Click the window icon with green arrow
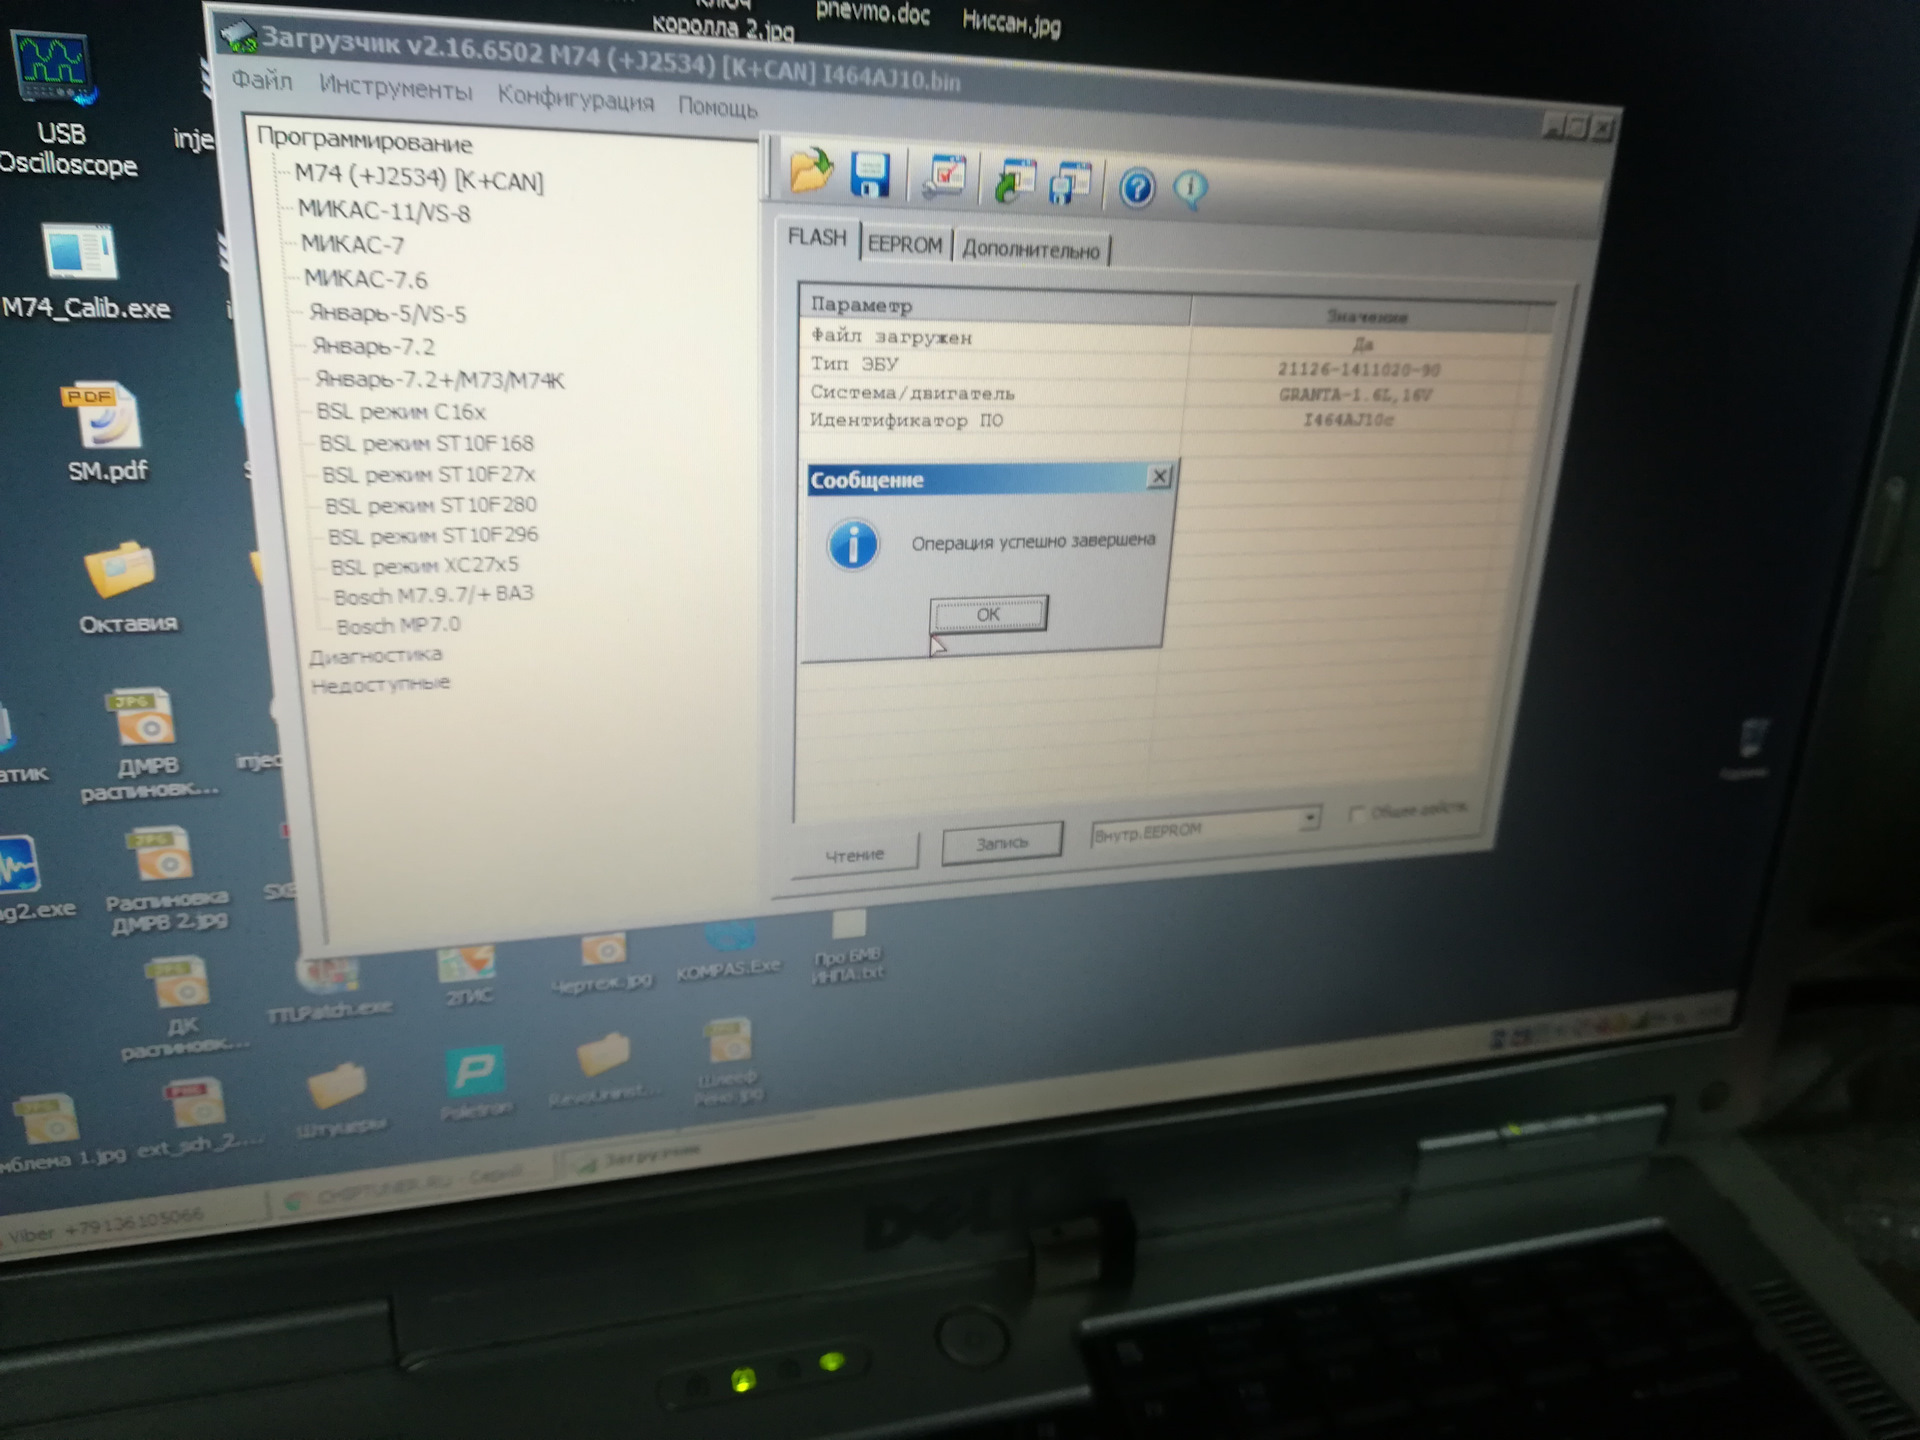Image resolution: width=1920 pixels, height=1440 pixels. tap(1015, 181)
